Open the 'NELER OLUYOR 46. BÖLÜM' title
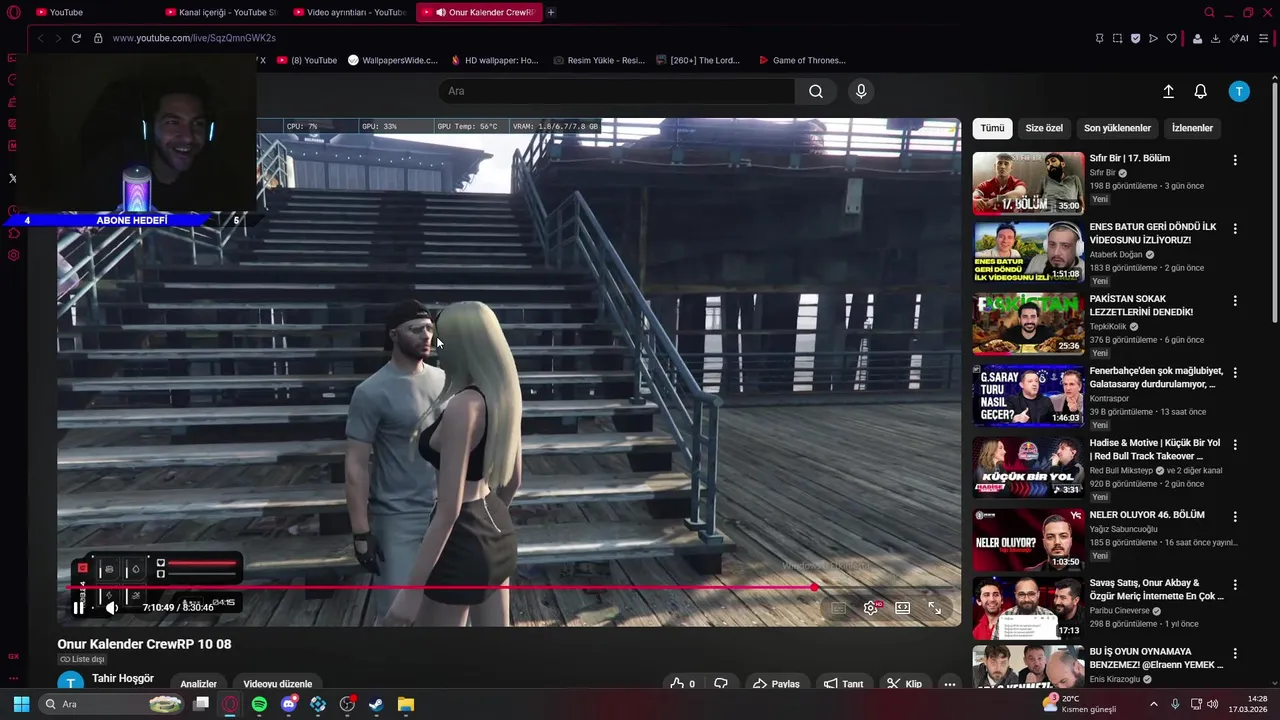The image size is (1280, 720). [x=1147, y=515]
